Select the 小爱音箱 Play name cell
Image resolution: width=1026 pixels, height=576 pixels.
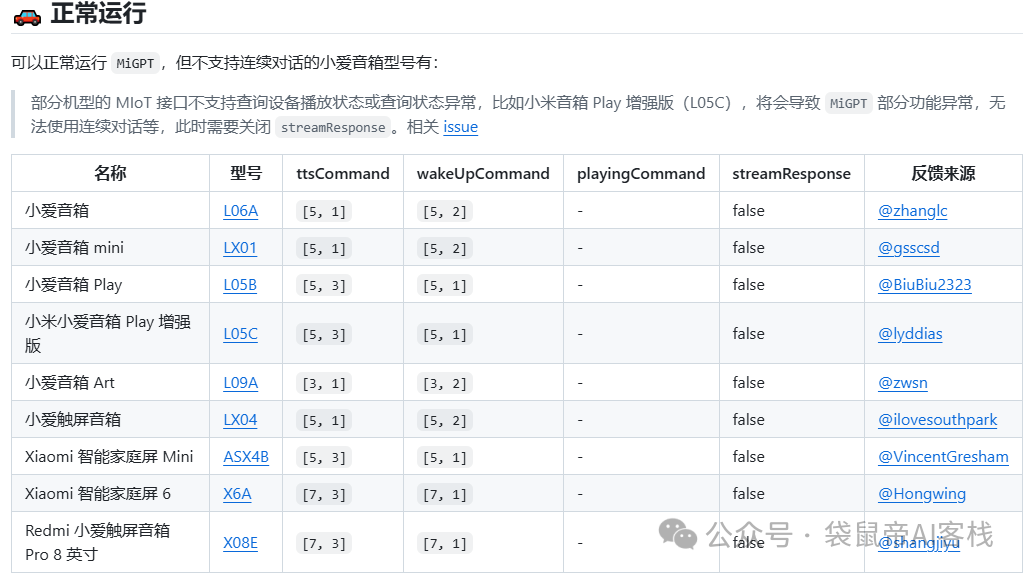pyautogui.click(x=111, y=284)
